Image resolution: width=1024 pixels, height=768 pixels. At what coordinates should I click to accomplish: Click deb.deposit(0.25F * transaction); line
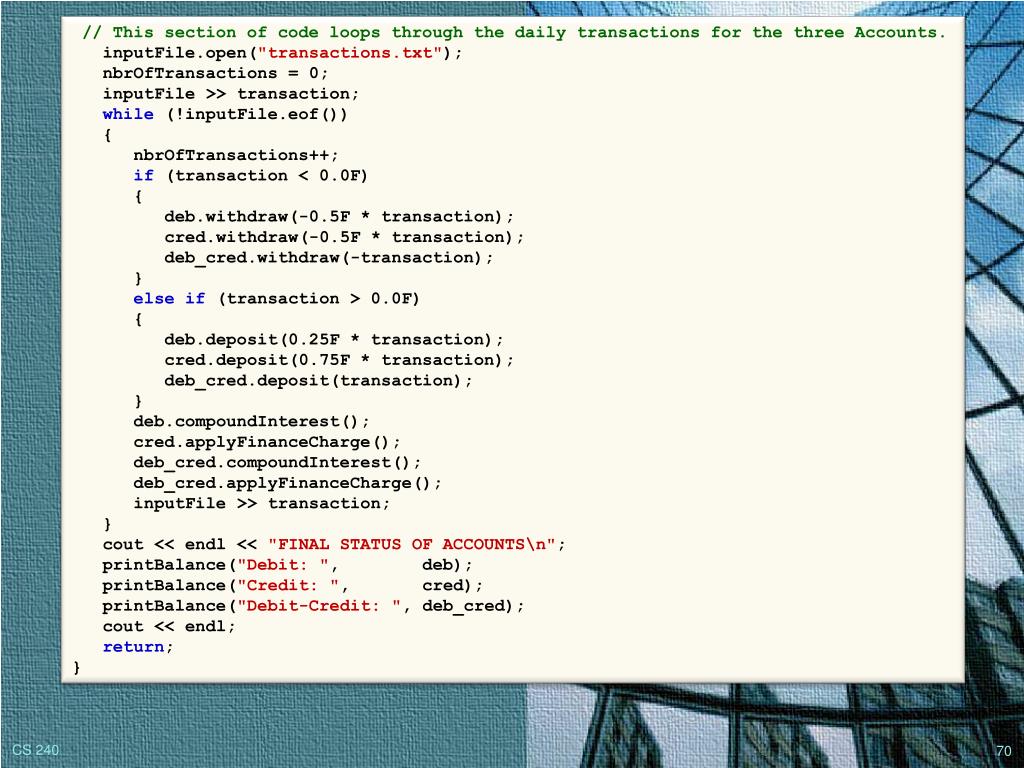tap(334, 340)
